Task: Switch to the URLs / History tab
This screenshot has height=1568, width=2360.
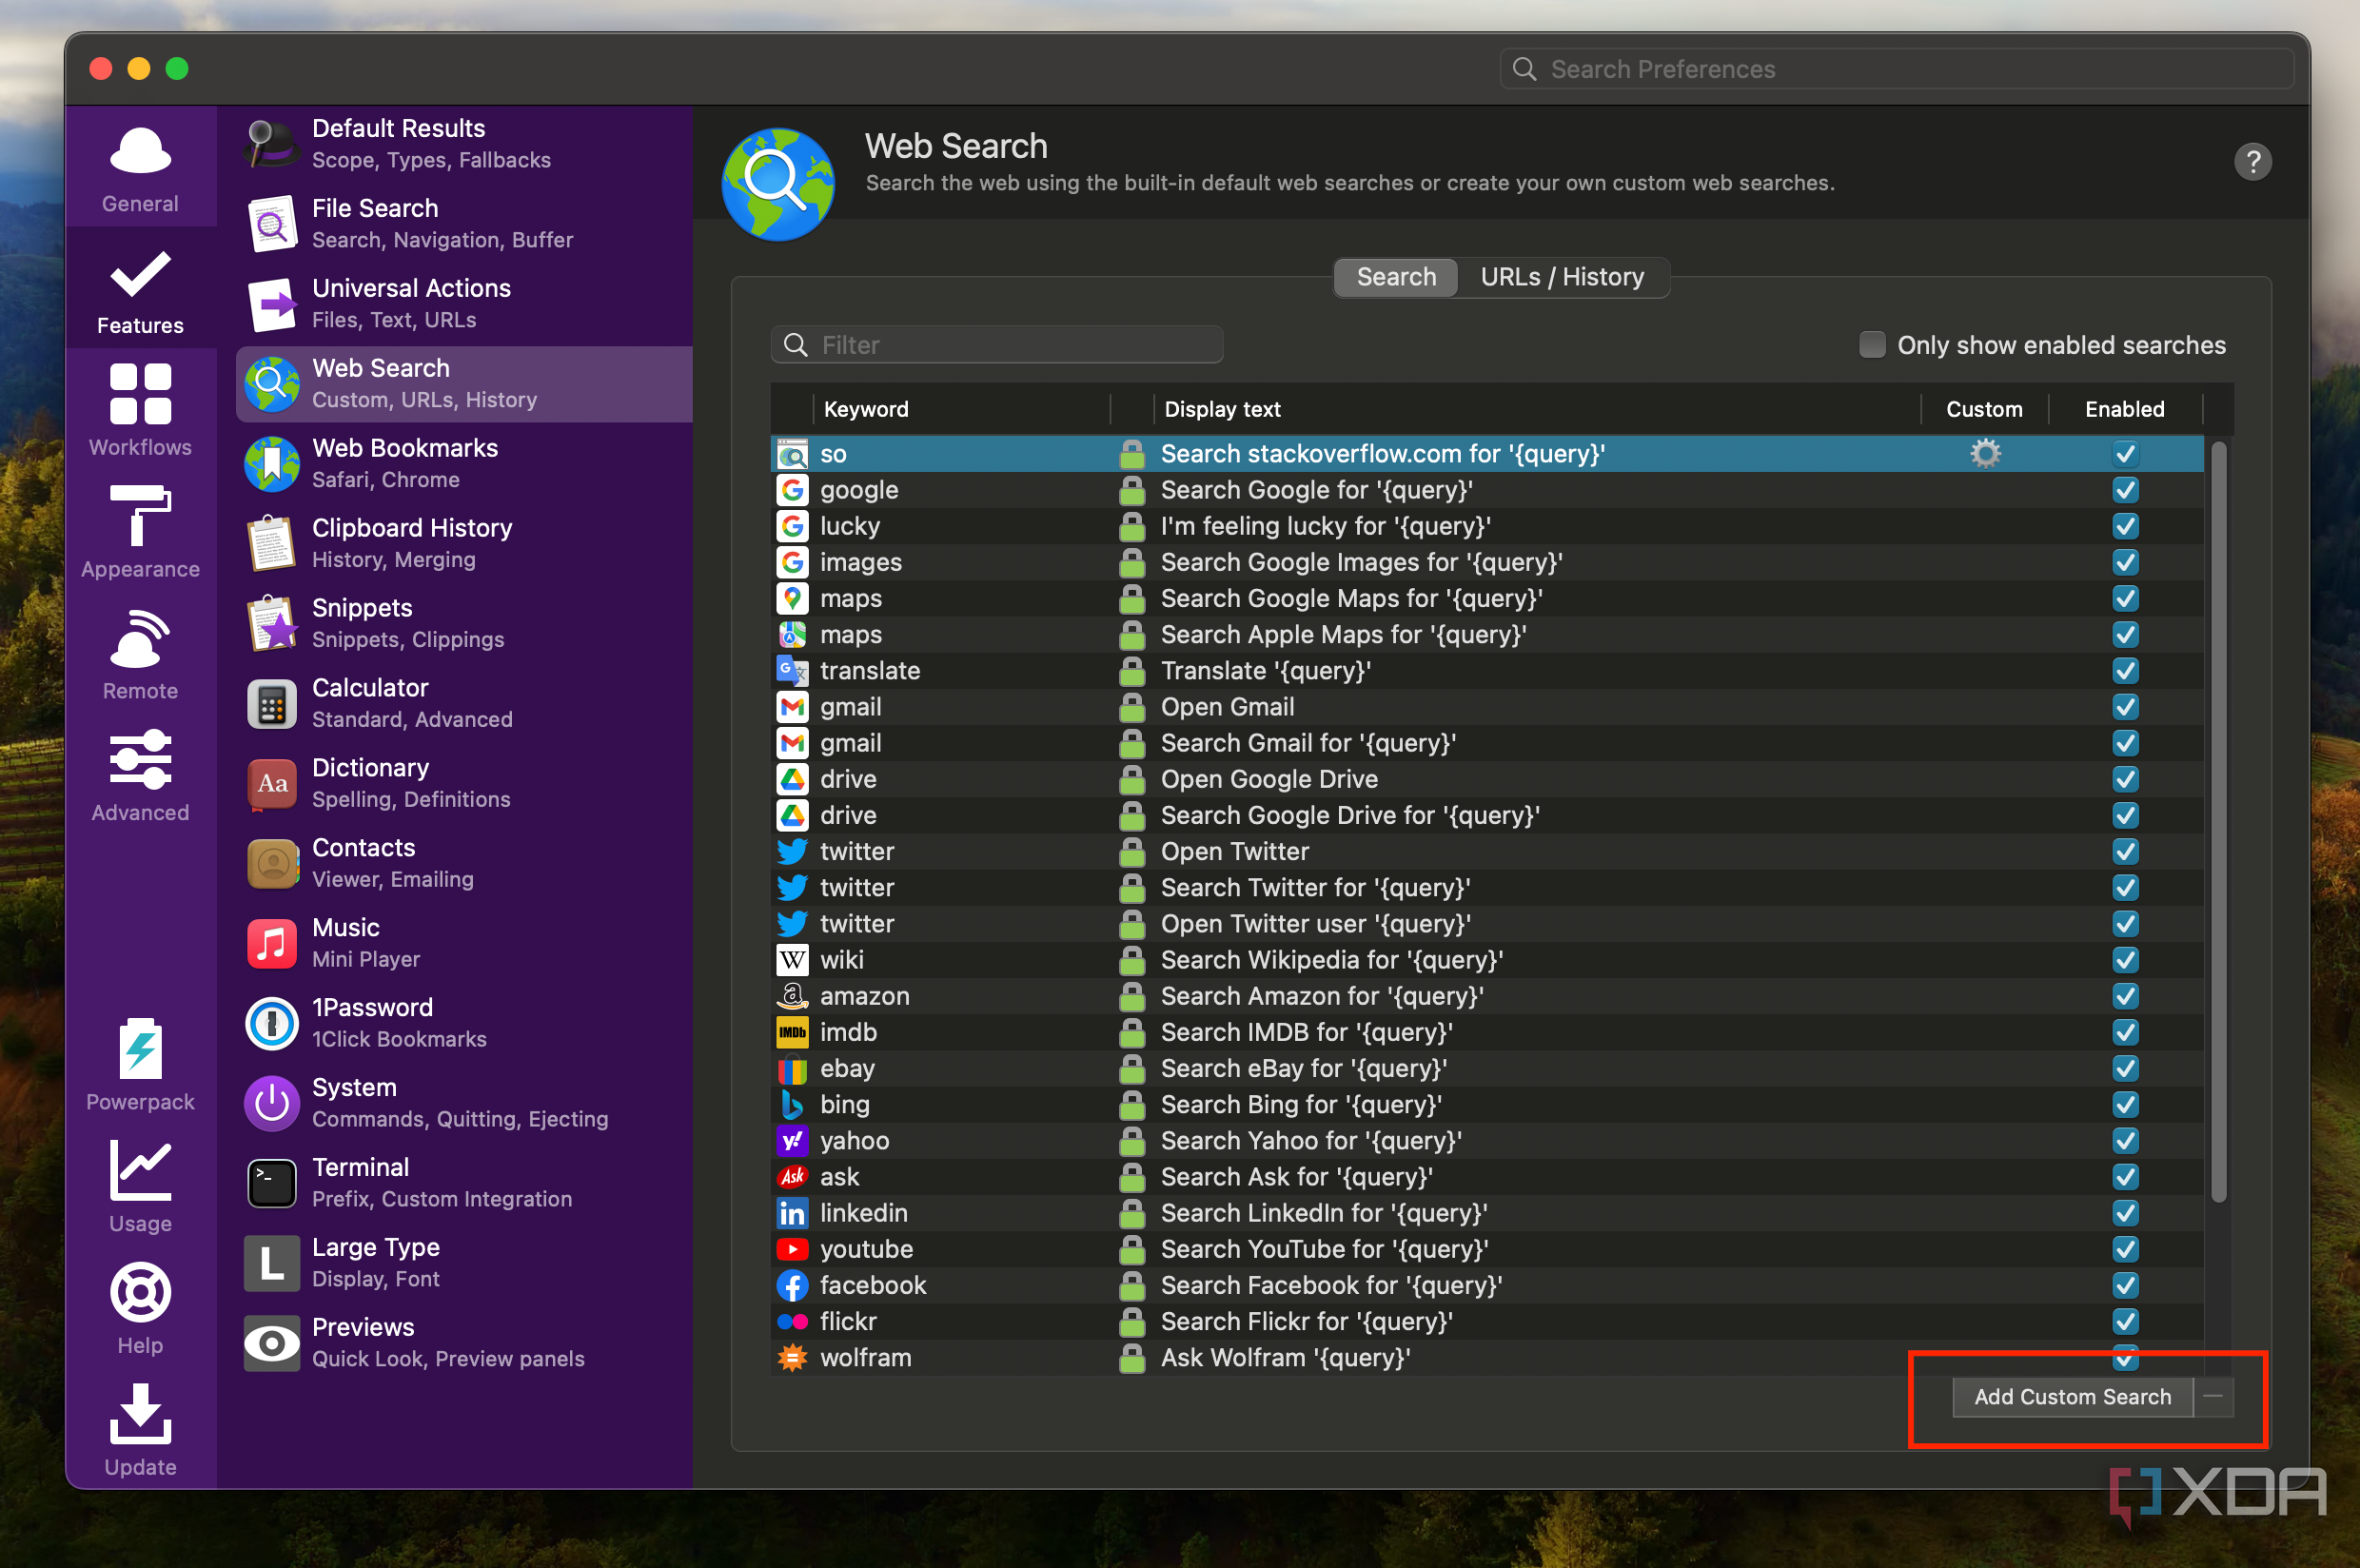Action: [x=1562, y=277]
